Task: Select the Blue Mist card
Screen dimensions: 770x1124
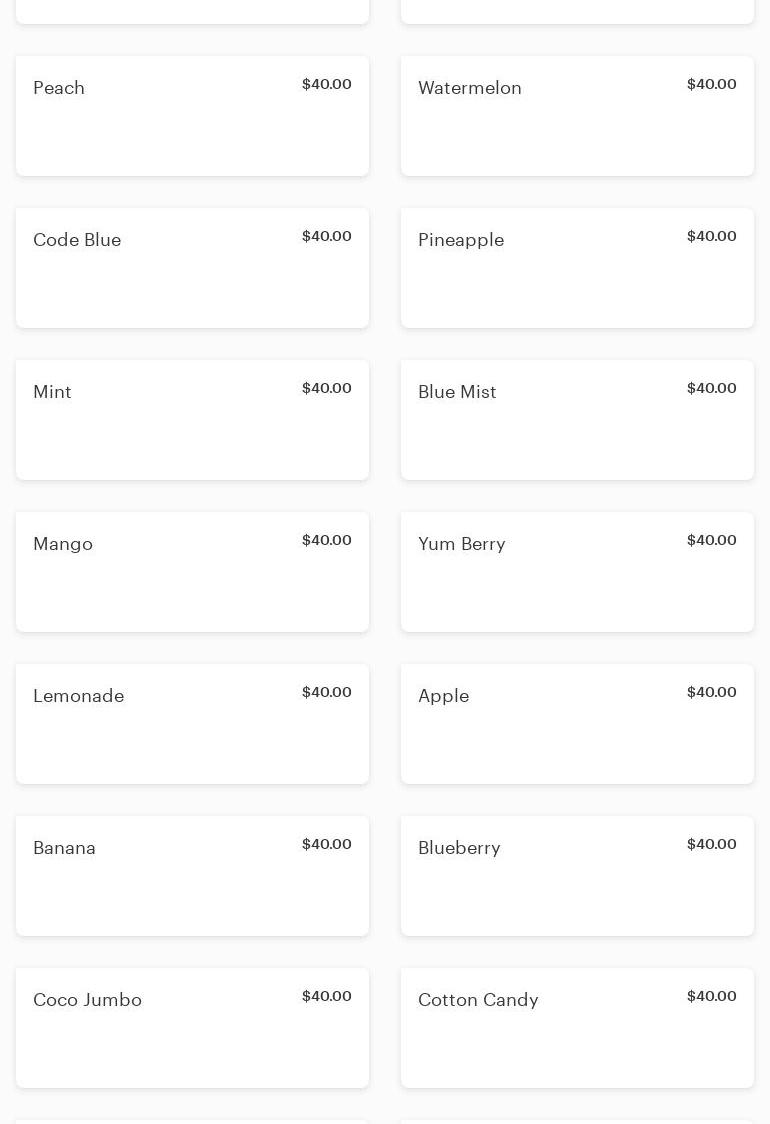Action: pyautogui.click(x=577, y=420)
